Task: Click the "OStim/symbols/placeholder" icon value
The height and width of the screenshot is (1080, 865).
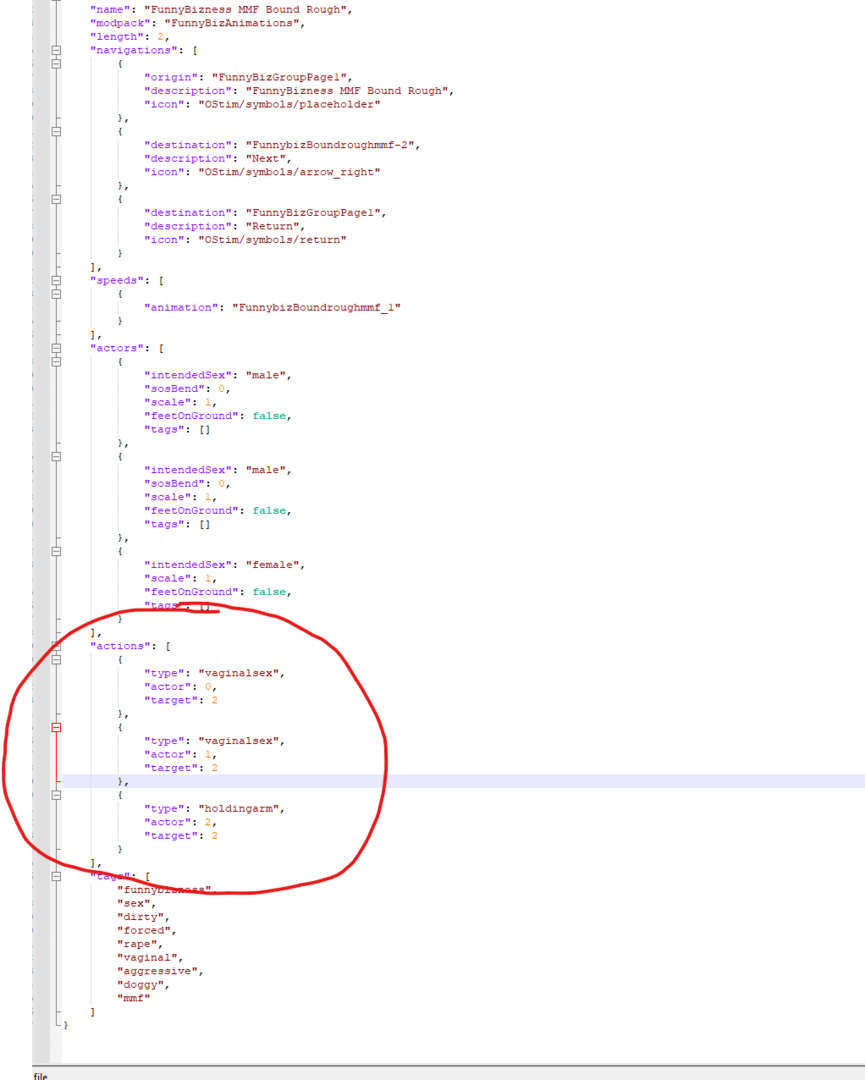Action: click(x=289, y=105)
